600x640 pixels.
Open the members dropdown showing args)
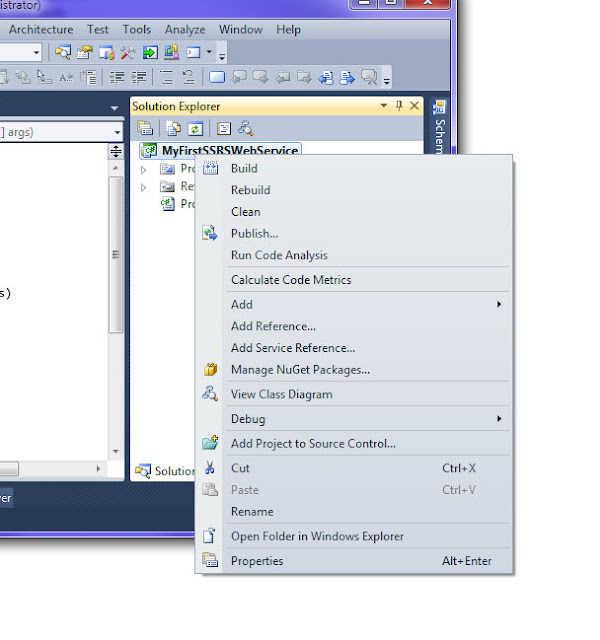click(117, 132)
